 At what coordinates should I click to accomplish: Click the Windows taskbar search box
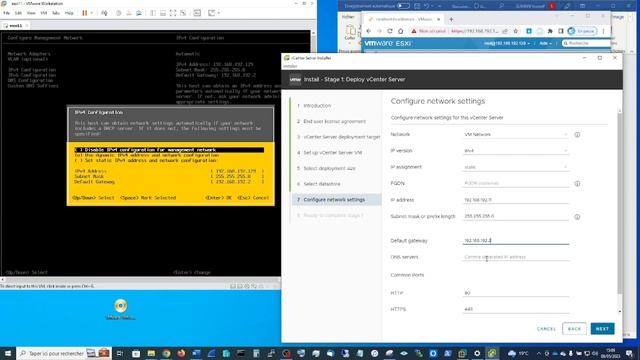64,353
